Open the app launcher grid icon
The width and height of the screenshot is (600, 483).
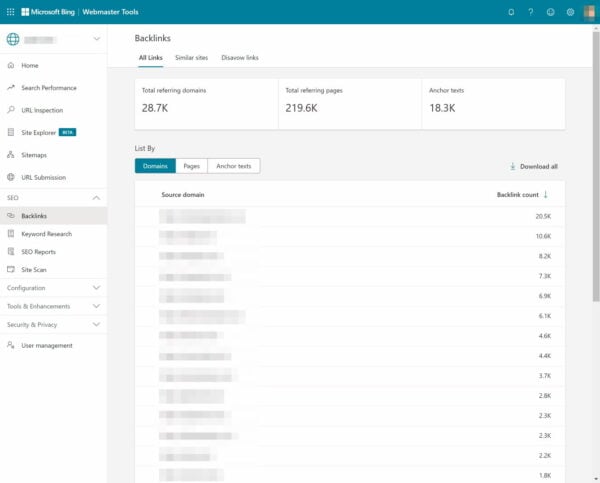[x=10, y=12]
